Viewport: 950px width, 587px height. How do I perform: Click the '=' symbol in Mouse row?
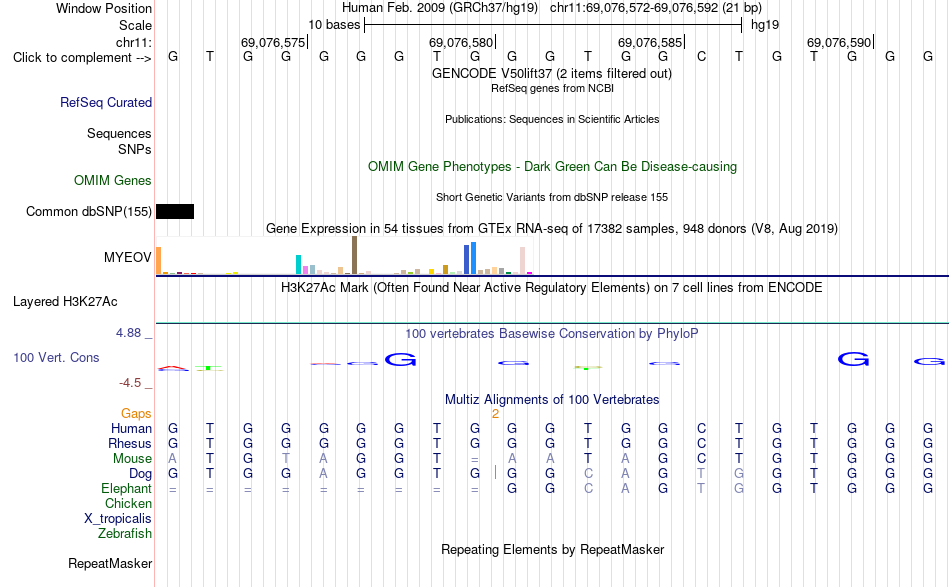point(475,459)
